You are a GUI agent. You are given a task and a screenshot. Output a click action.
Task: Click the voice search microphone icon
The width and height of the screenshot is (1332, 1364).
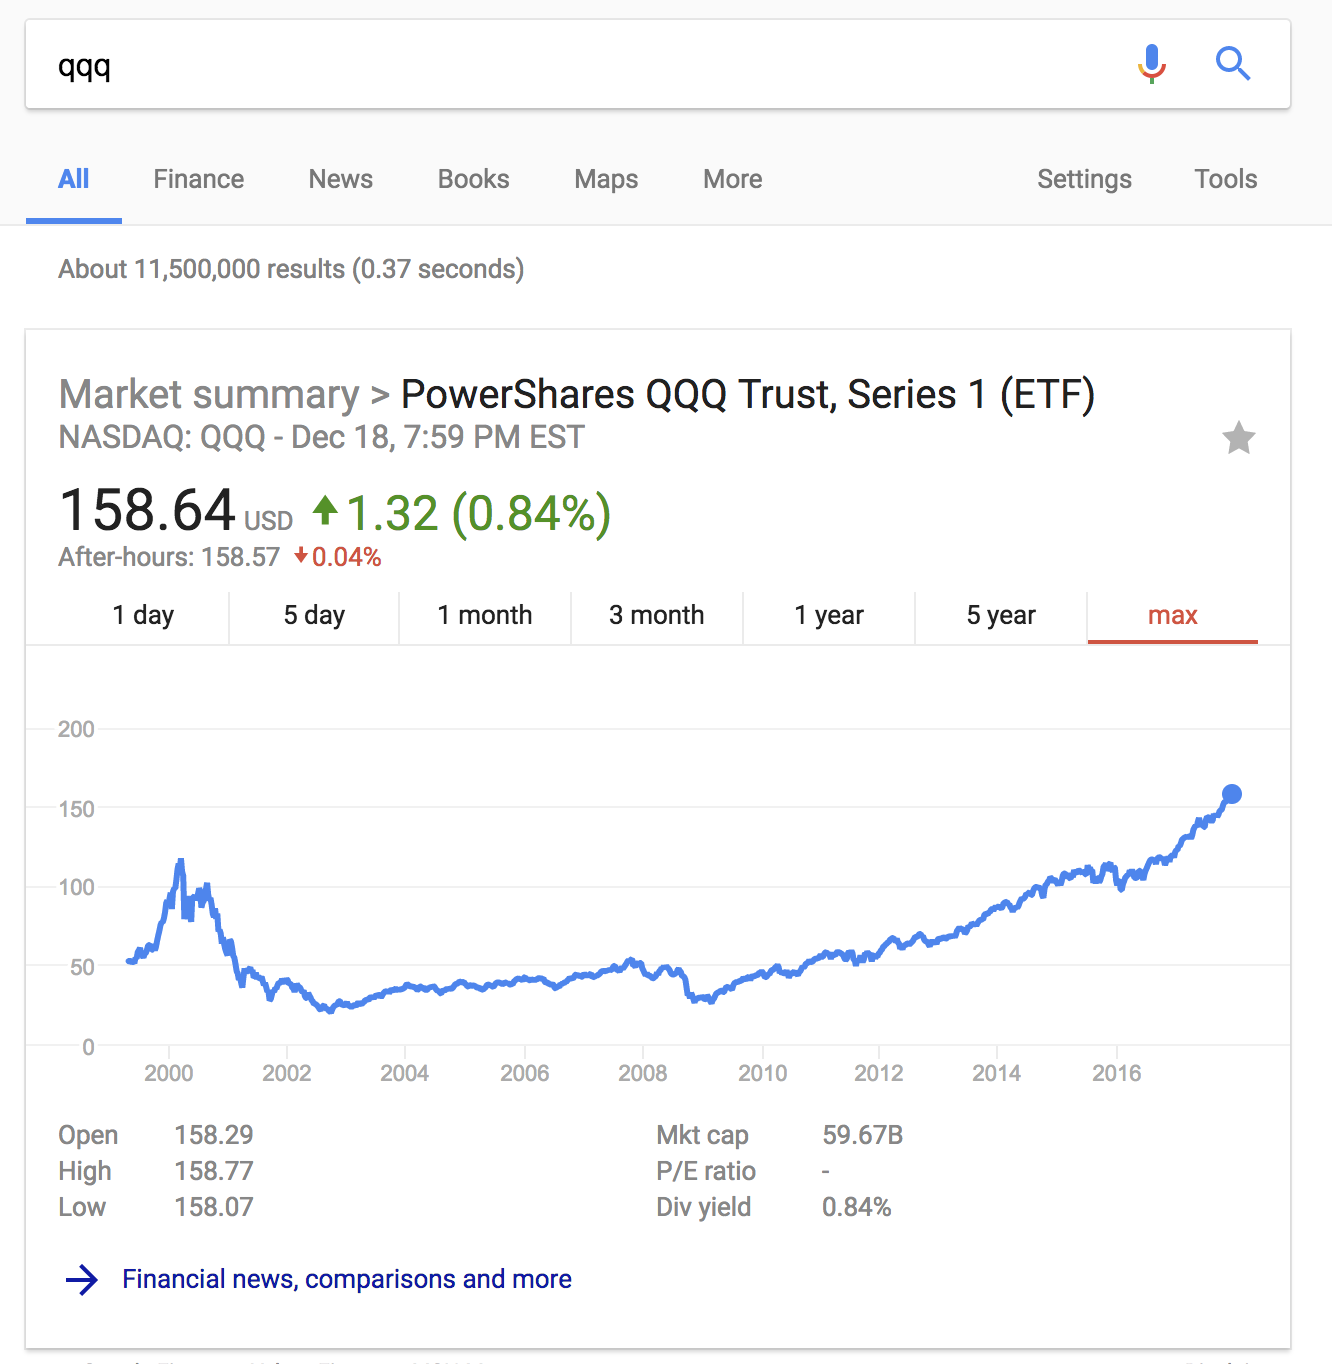(x=1152, y=64)
